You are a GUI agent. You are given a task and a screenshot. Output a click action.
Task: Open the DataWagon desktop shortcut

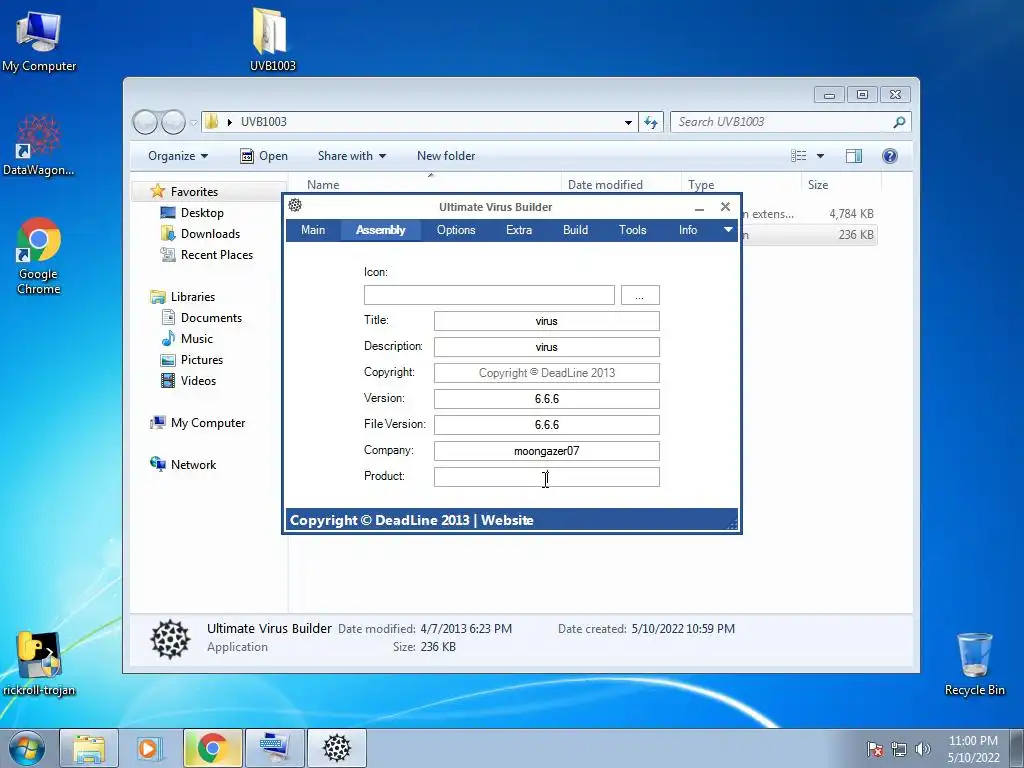tap(39, 145)
